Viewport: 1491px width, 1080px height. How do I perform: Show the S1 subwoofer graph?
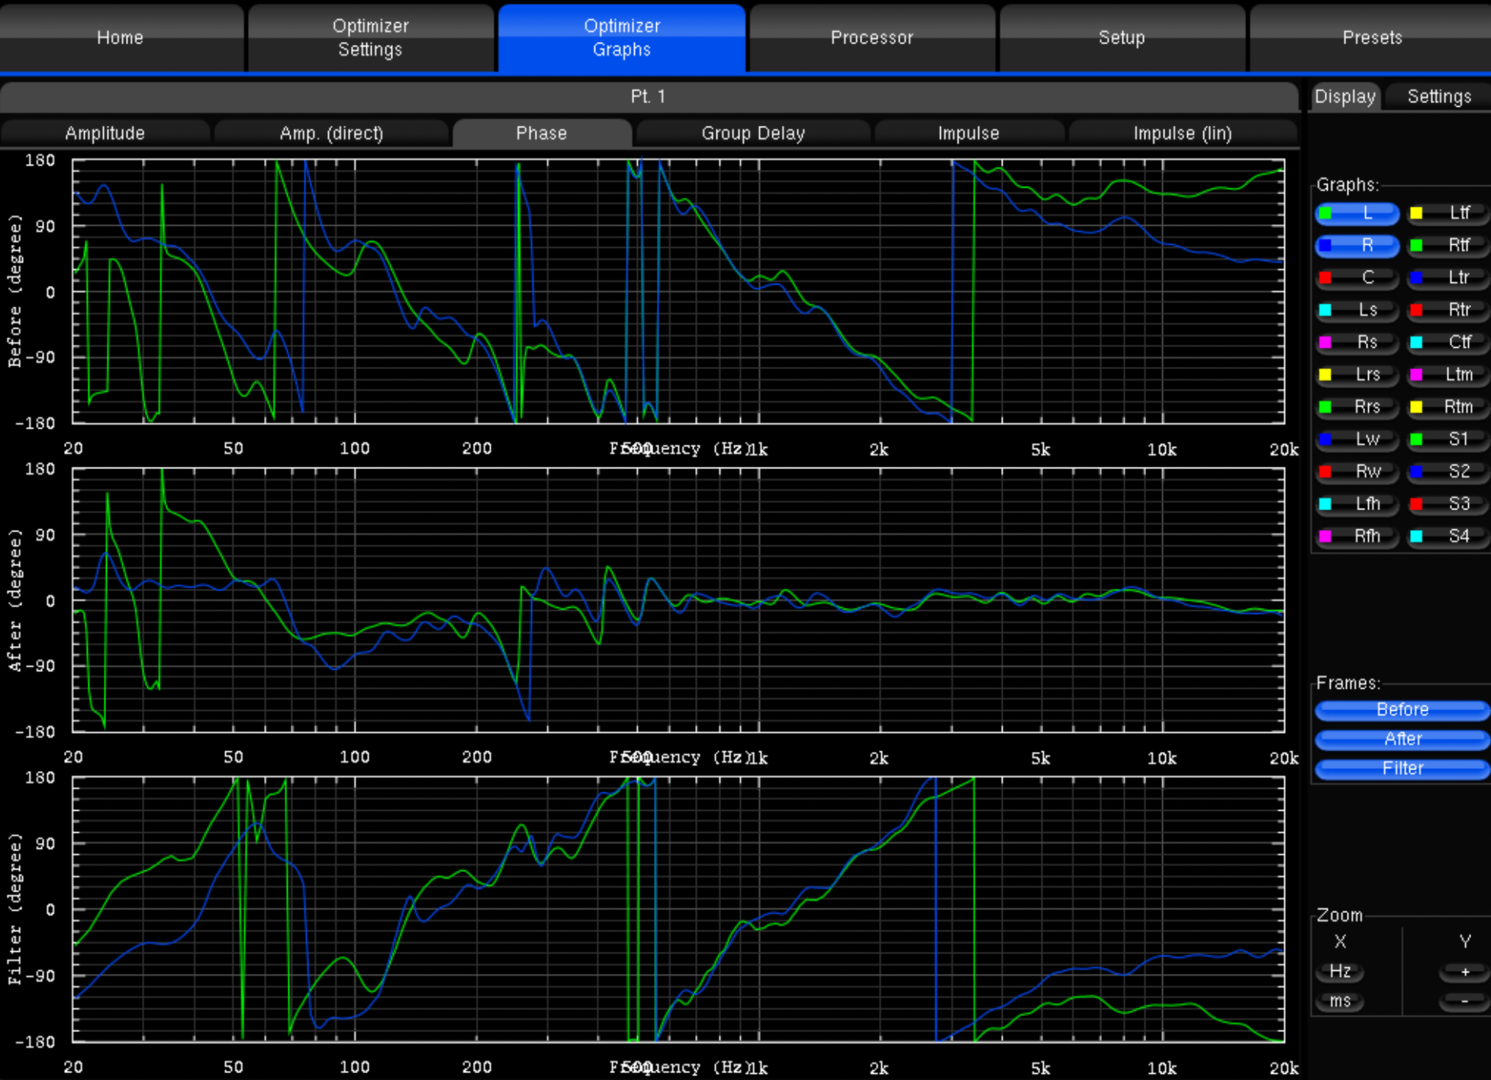[1449, 439]
